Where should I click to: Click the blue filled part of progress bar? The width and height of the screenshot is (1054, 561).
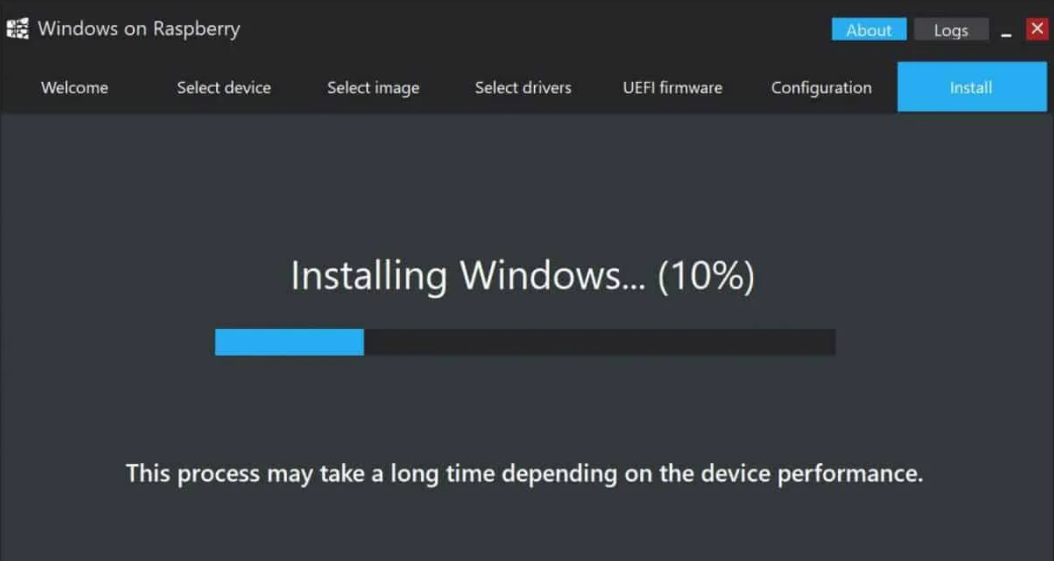coord(289,342)
